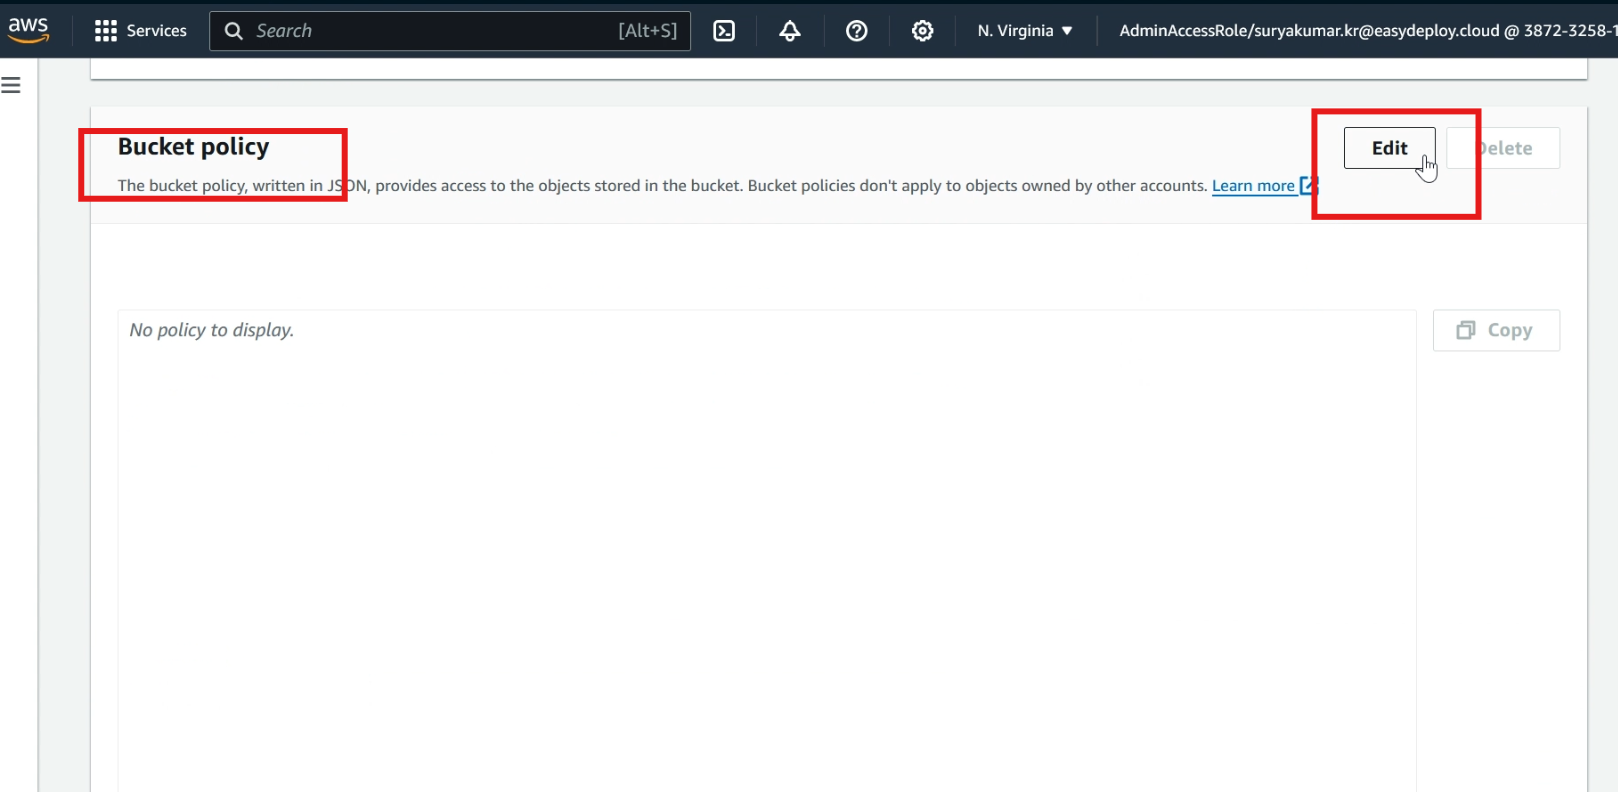This screenshot has width=1618, height=792.
Task: Click the magnifier icon in search bar
Action: [x=234, y=31]
